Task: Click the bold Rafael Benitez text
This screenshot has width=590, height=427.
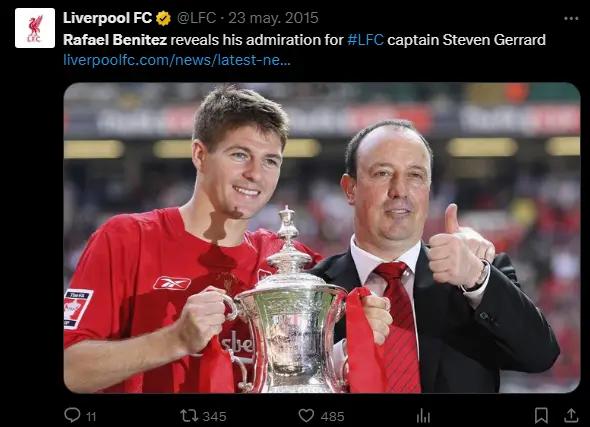Action: tap(115, 40)
